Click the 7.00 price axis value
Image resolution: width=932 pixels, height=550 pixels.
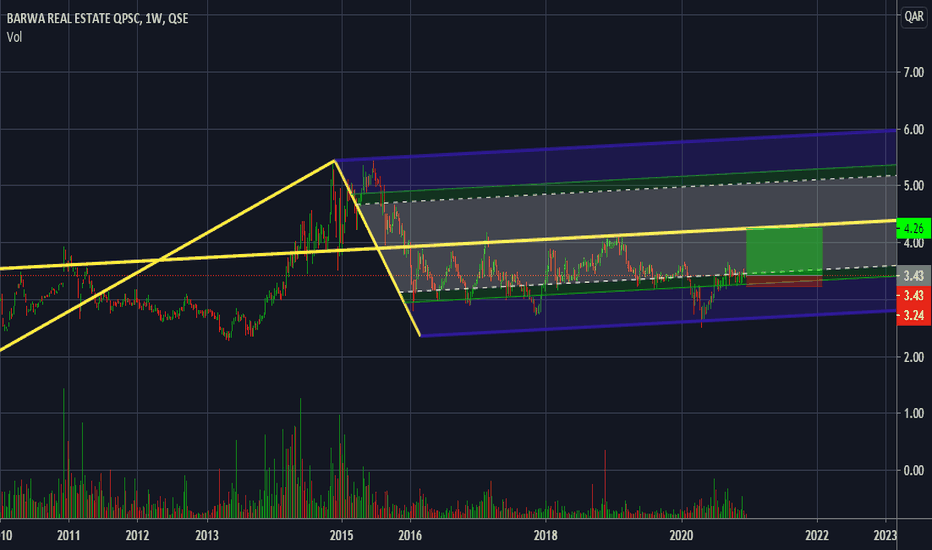[x=914, y=73]
